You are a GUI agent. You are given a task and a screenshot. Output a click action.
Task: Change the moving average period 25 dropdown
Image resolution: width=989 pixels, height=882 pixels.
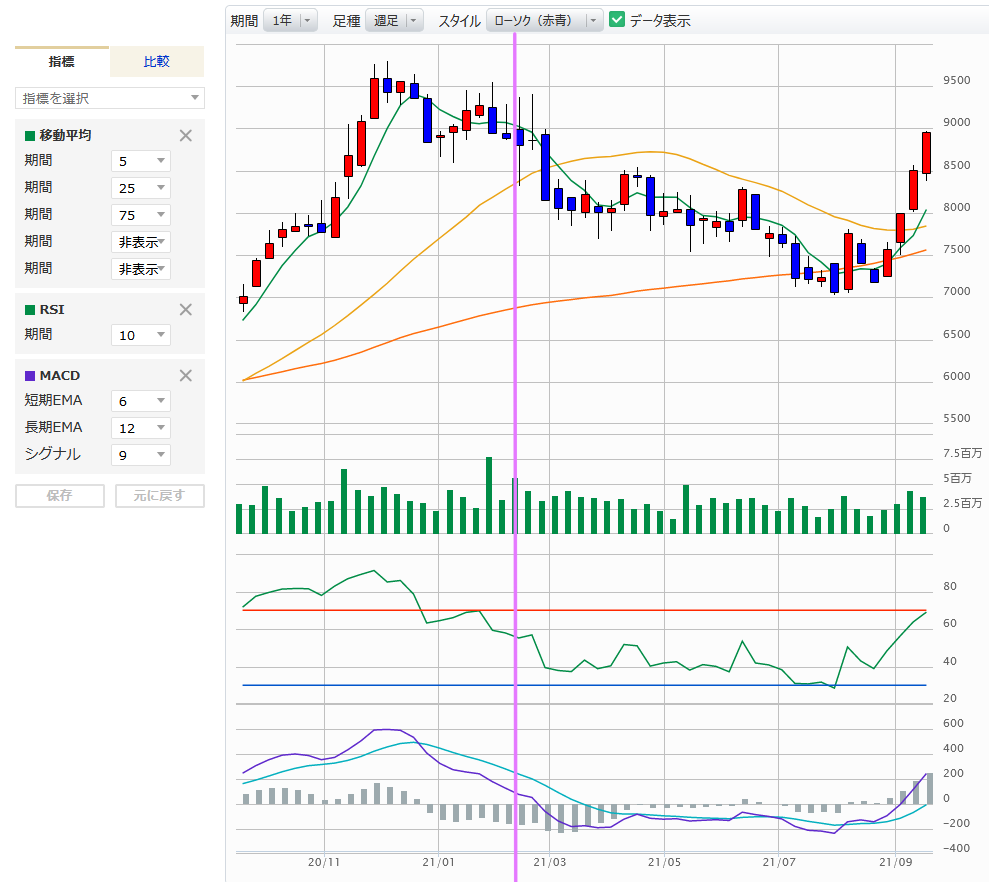point(141,188)
